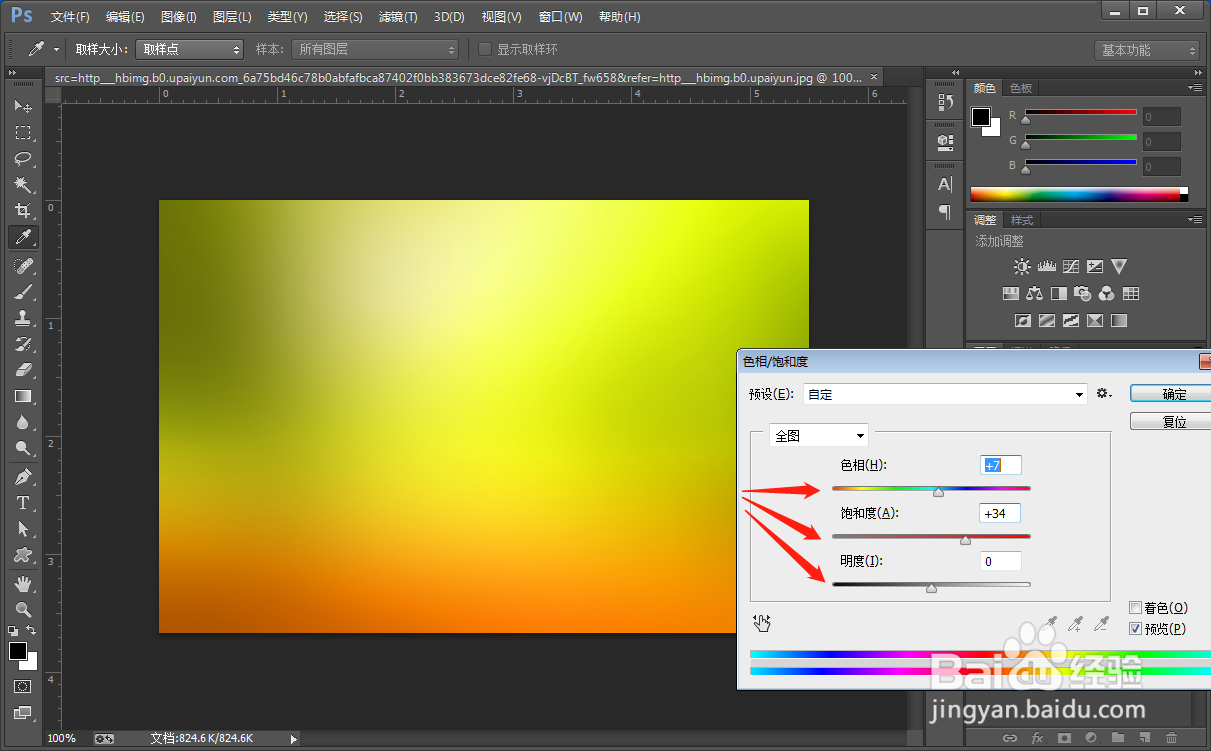The image size is (1211, 751).
Task: Select the Eyedropper tool in the toolbox
Action: [22, 237]
